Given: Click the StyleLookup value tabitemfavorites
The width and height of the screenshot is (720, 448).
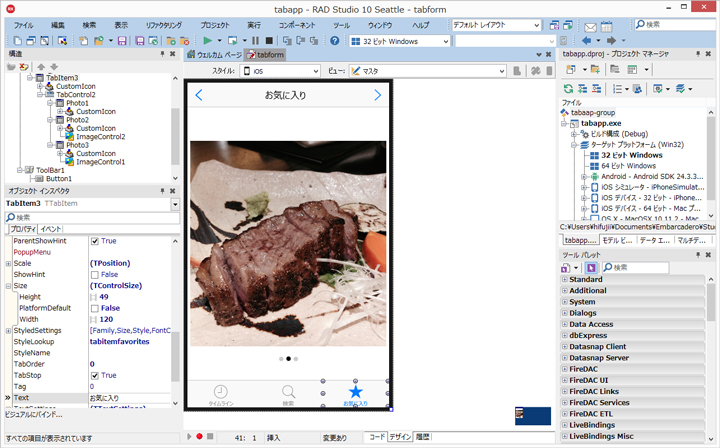Looking at the screenshot, I should click(119, 342).
